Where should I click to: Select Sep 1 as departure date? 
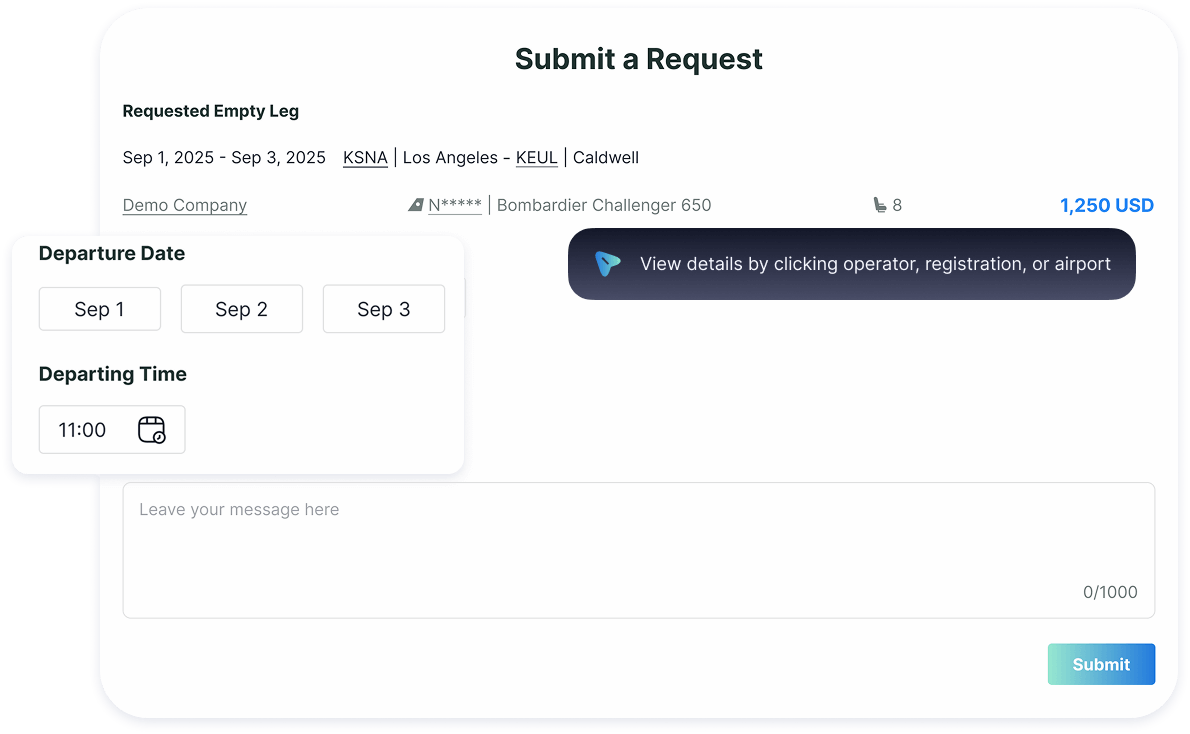(x=99, y=309)
